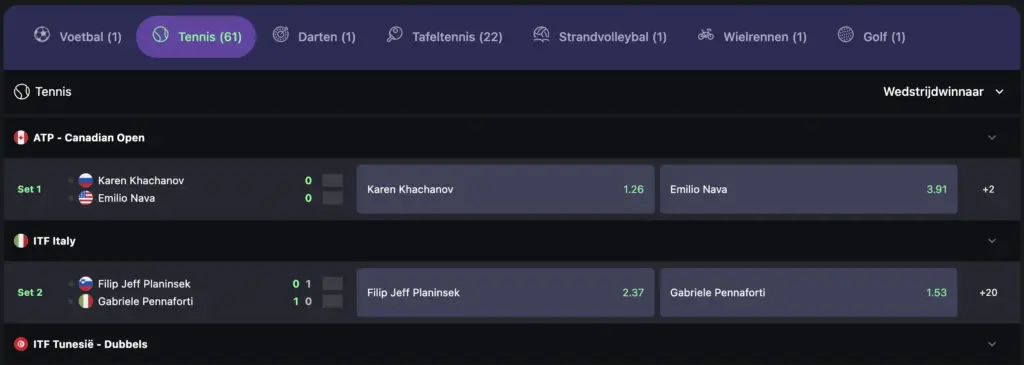Expand the ITF Tunesië - Dubbels chevron
The image size is (1024, 365).
(x=992, y=344)
